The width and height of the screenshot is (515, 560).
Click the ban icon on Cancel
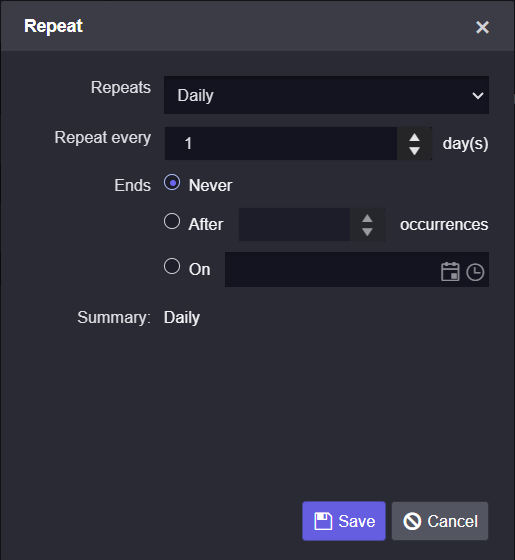point(412,521)
